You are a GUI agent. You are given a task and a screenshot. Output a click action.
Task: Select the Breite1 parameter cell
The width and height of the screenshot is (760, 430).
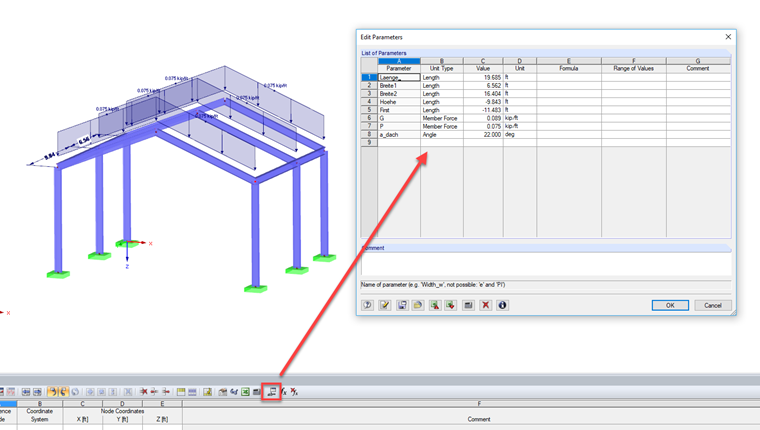pyautogui.click(x=399, y=85)
